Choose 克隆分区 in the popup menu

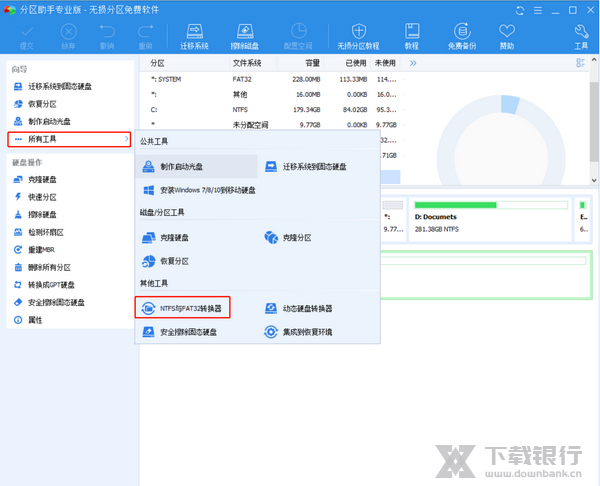(x=288, y=238)
